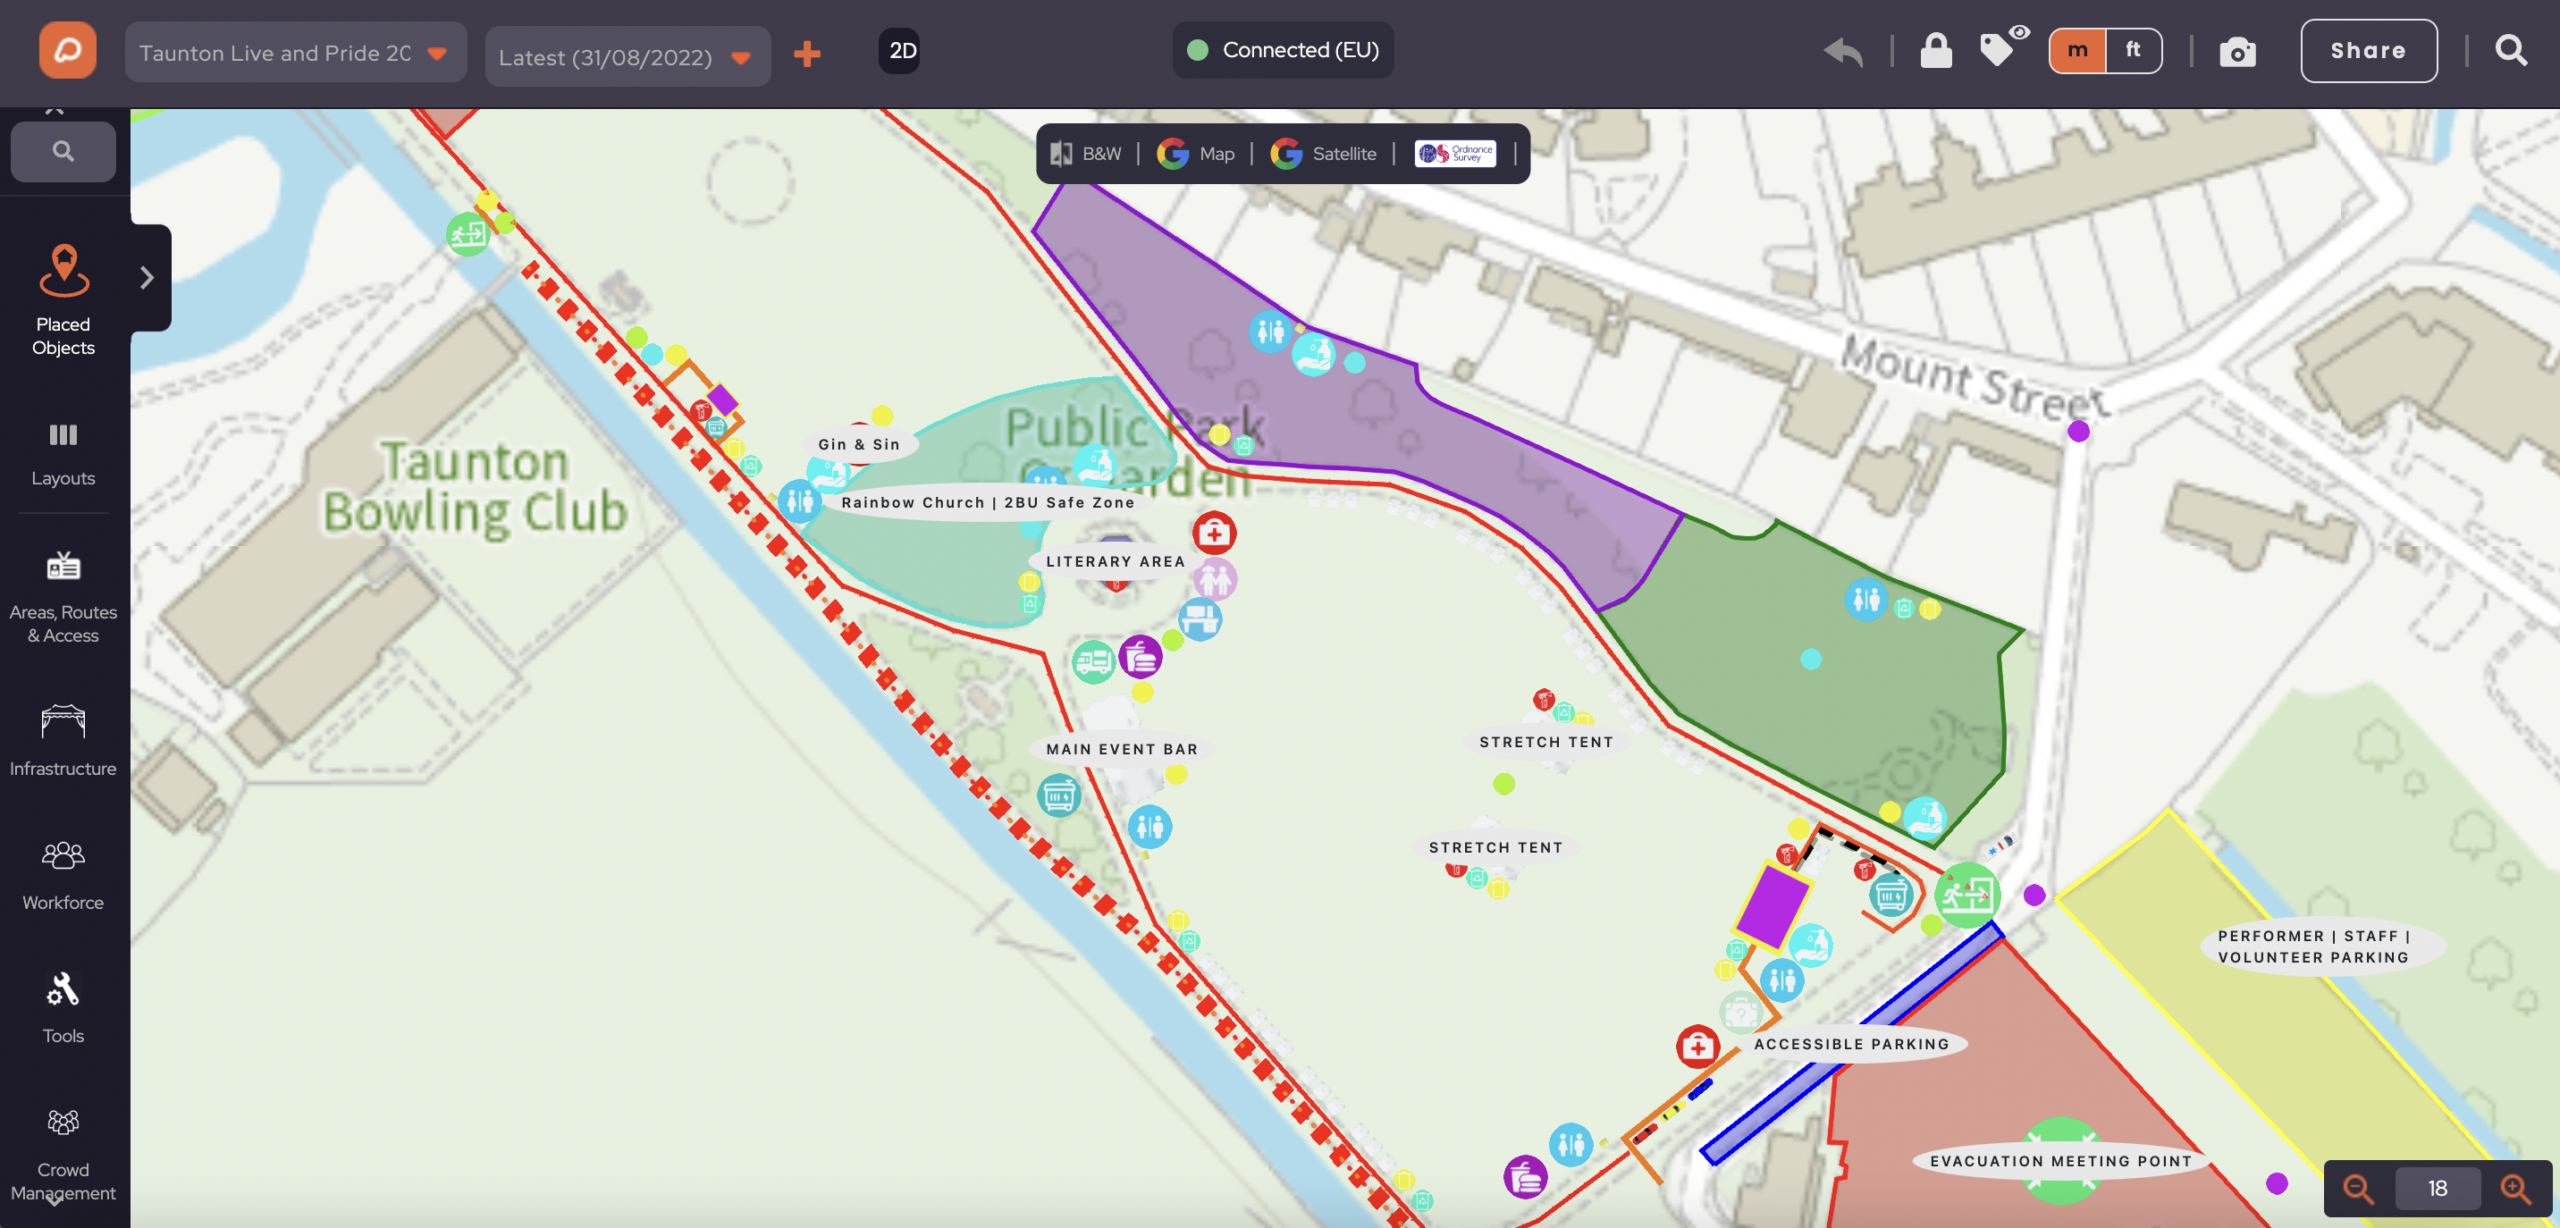
Task: Click the orange plus add button
Action: [x=807, y=54]
